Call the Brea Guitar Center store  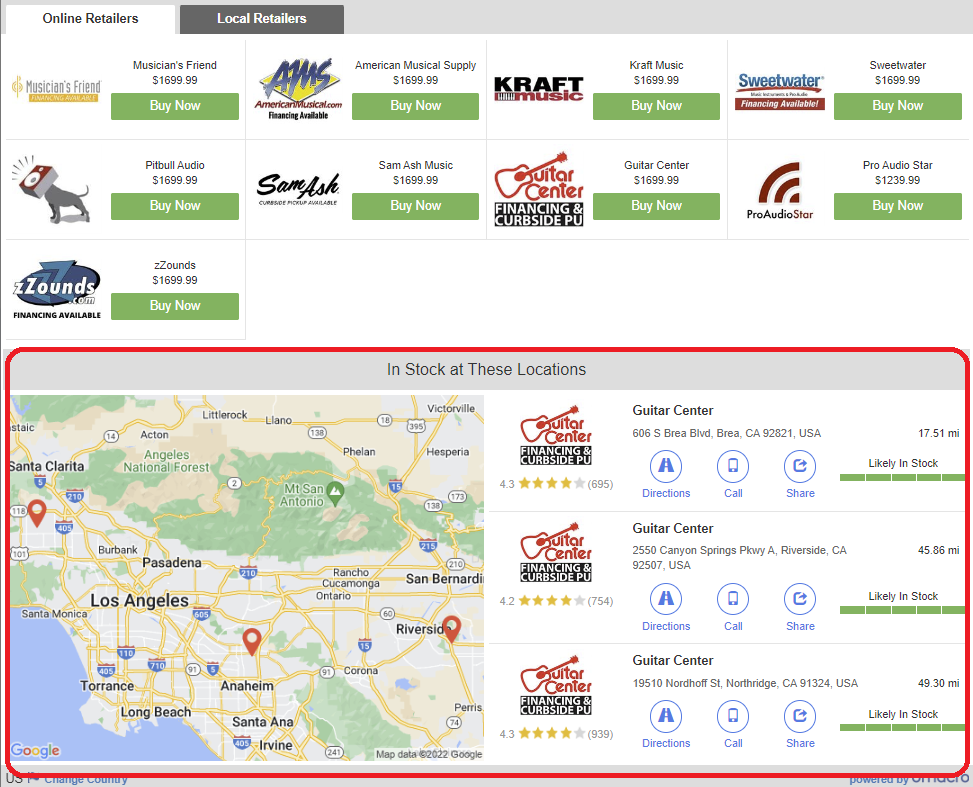tap(733, 475)
